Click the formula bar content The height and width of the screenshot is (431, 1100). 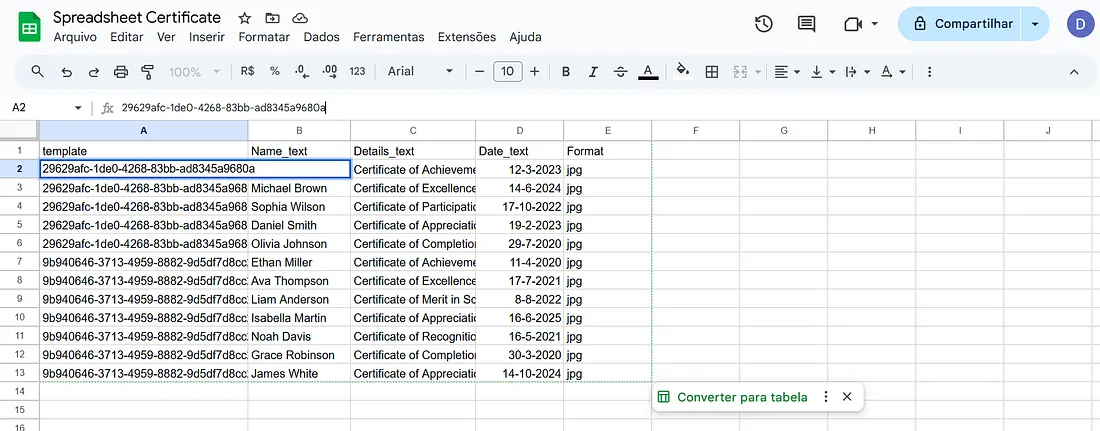point(224,107)
